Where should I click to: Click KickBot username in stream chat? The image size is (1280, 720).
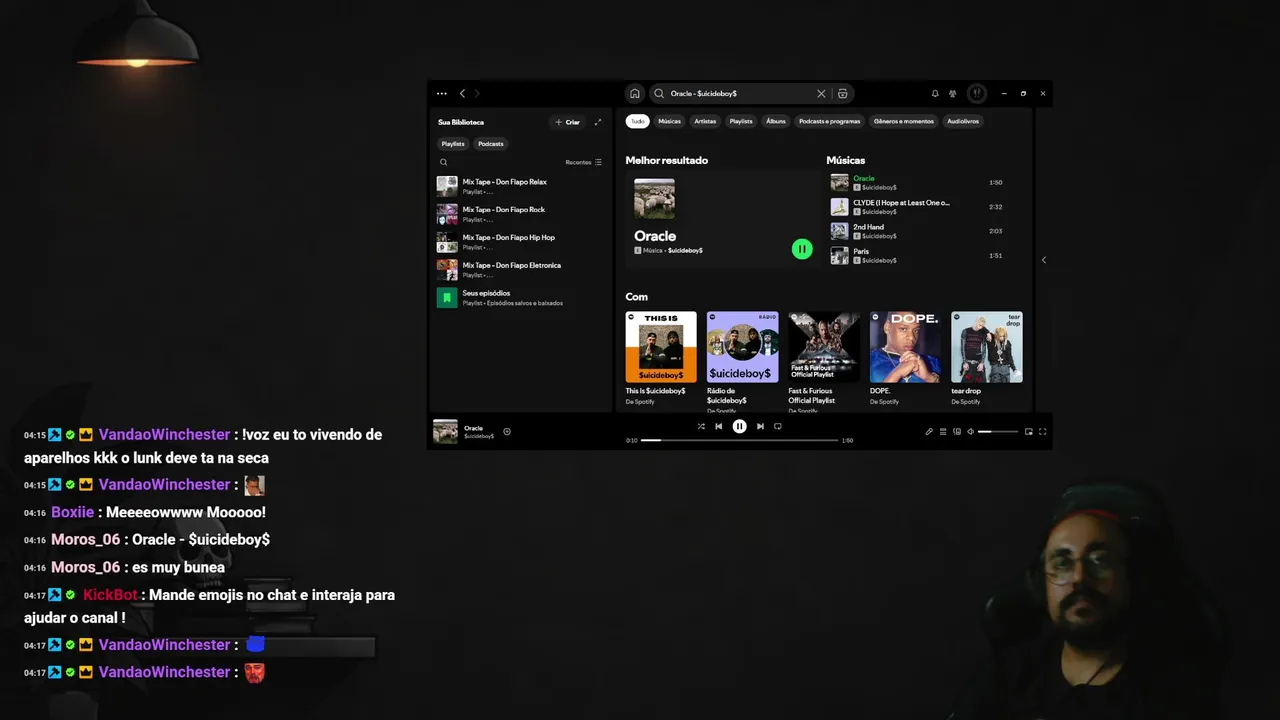pyautogui.click(x=110, y=595)
